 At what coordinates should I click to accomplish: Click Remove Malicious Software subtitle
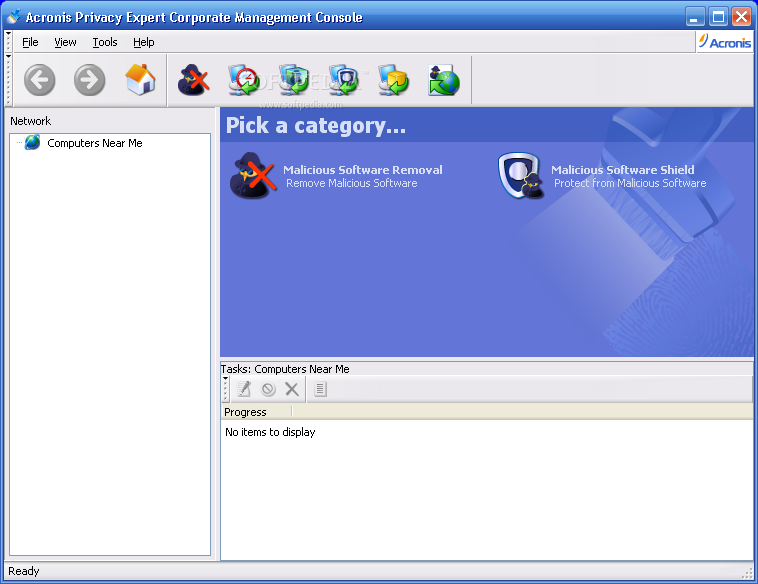click(351, 183)
